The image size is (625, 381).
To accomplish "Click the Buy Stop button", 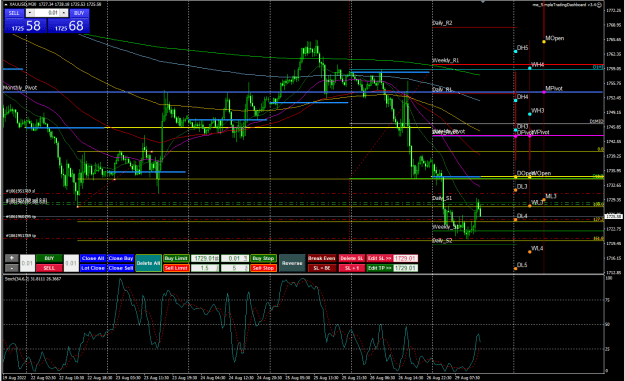I will [263, 258].
